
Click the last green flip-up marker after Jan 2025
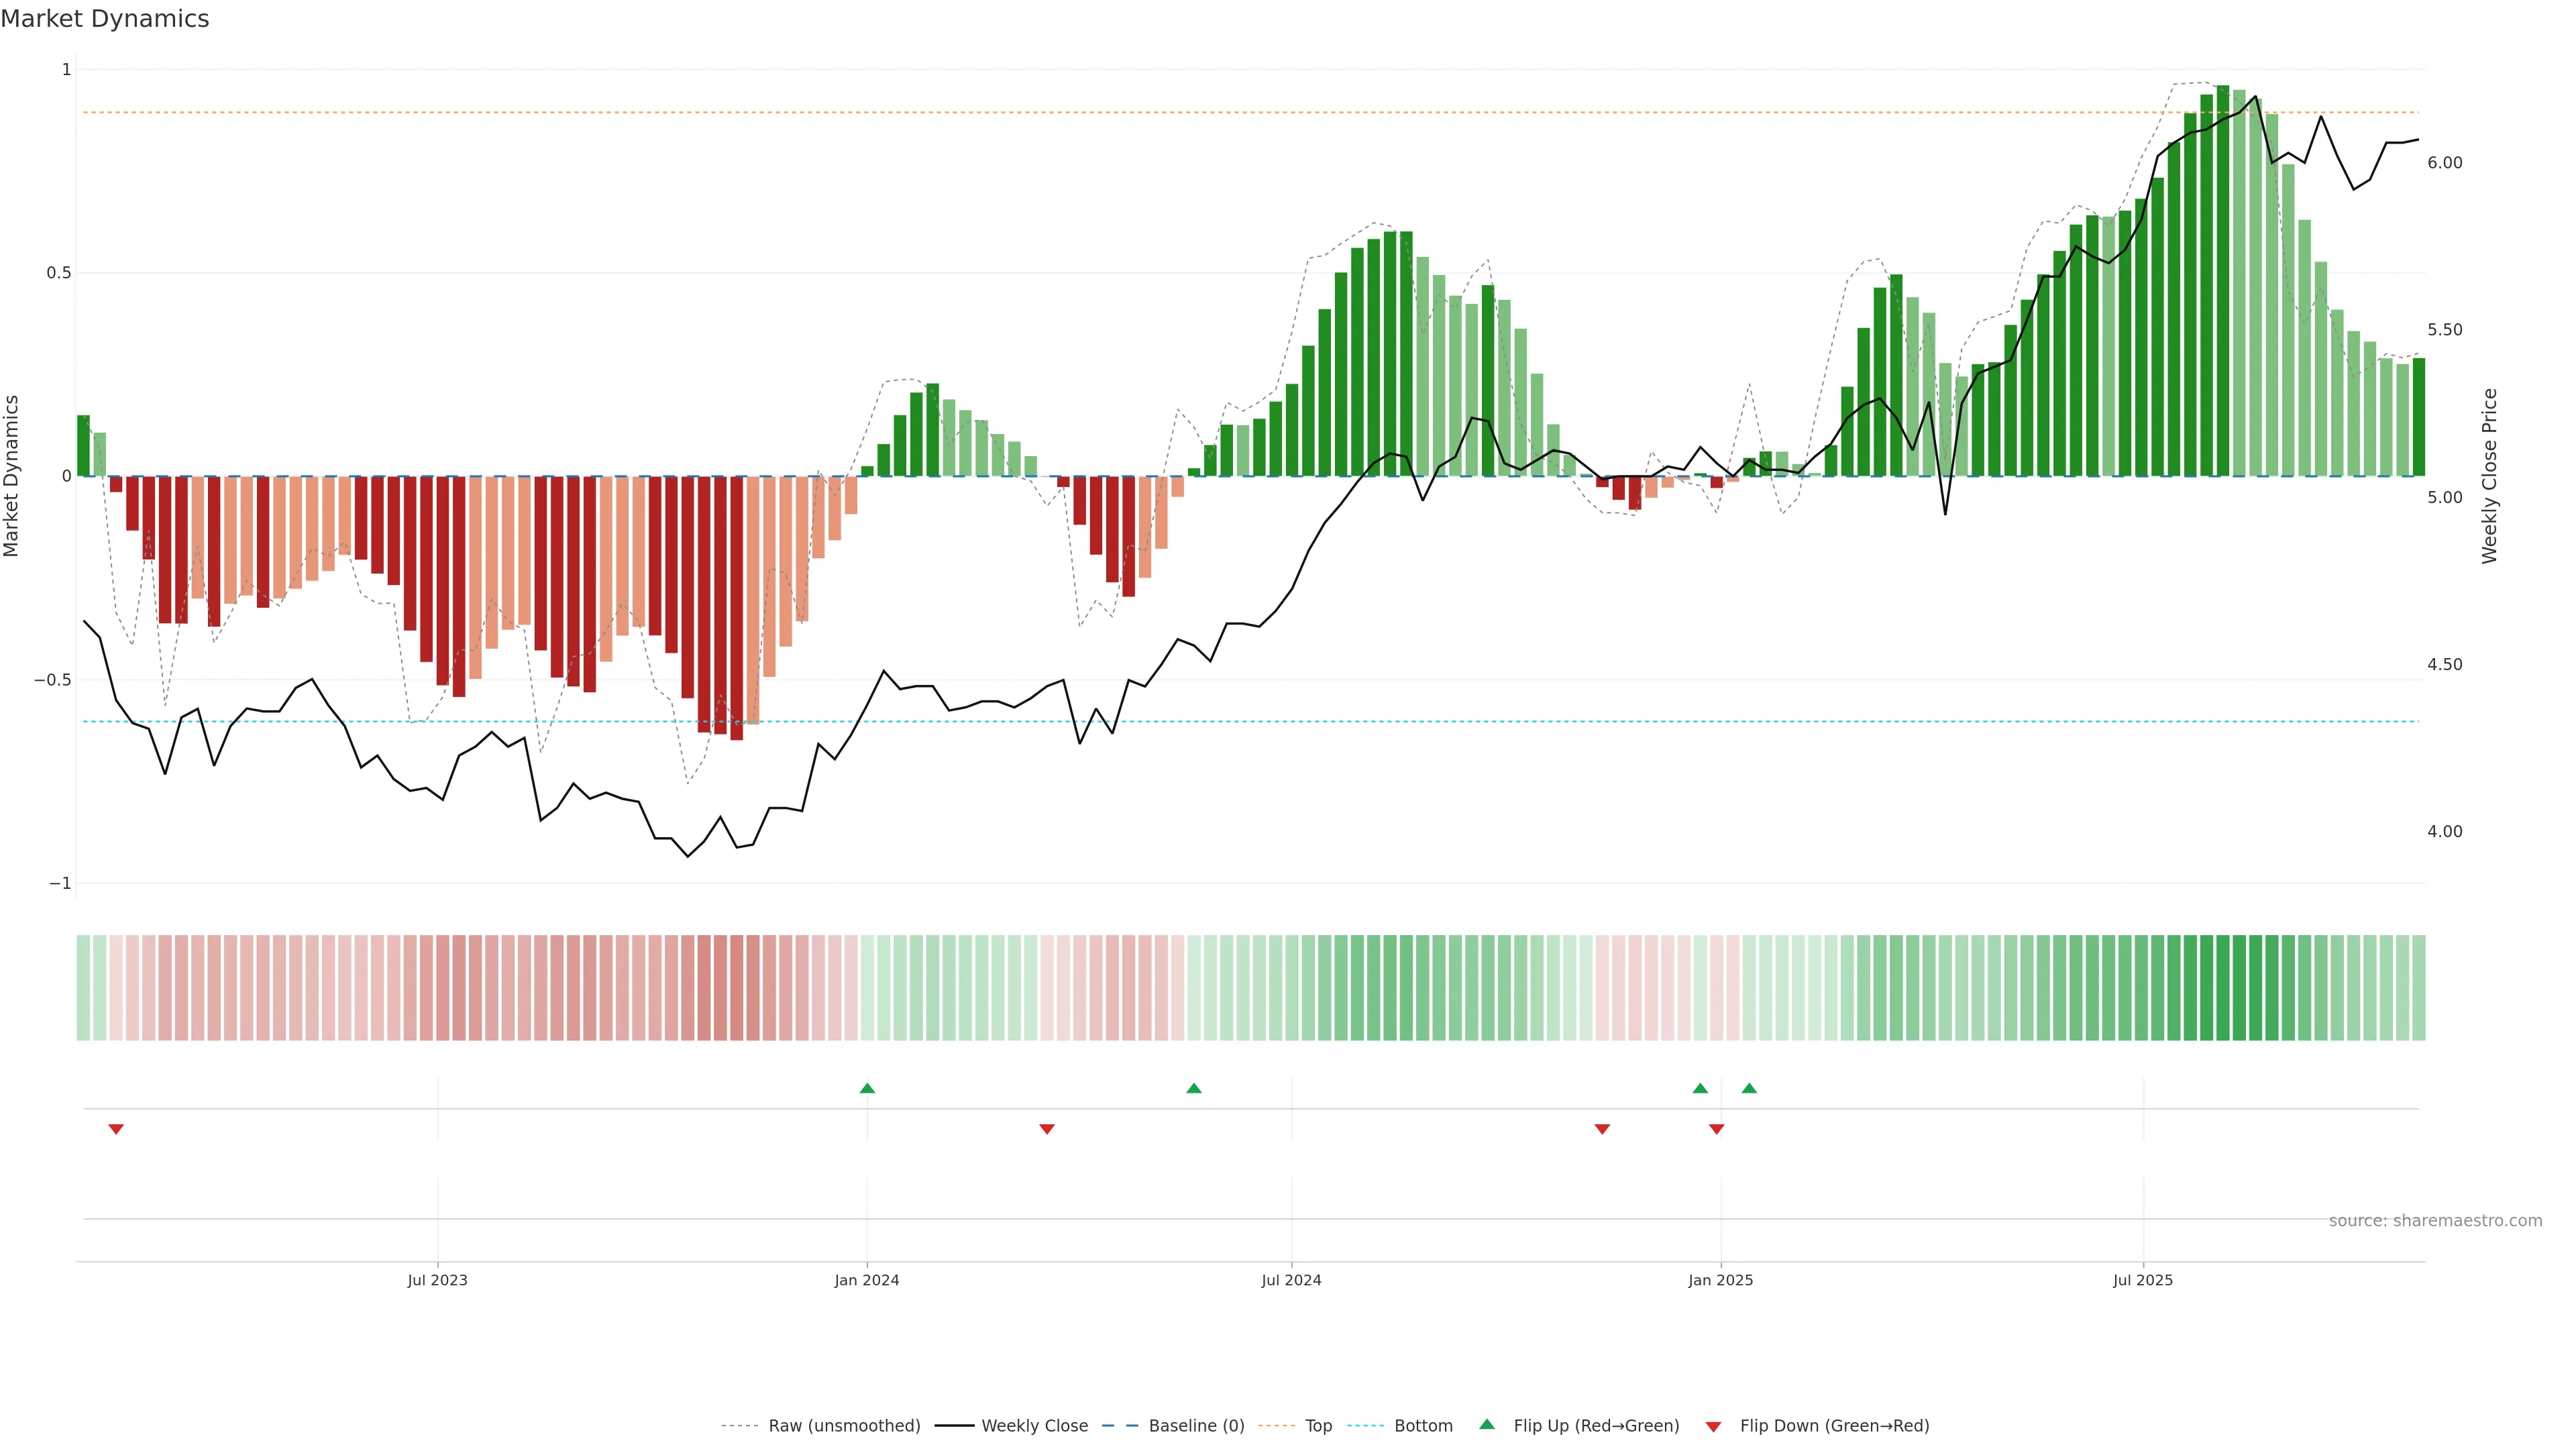point(1749,1088)
